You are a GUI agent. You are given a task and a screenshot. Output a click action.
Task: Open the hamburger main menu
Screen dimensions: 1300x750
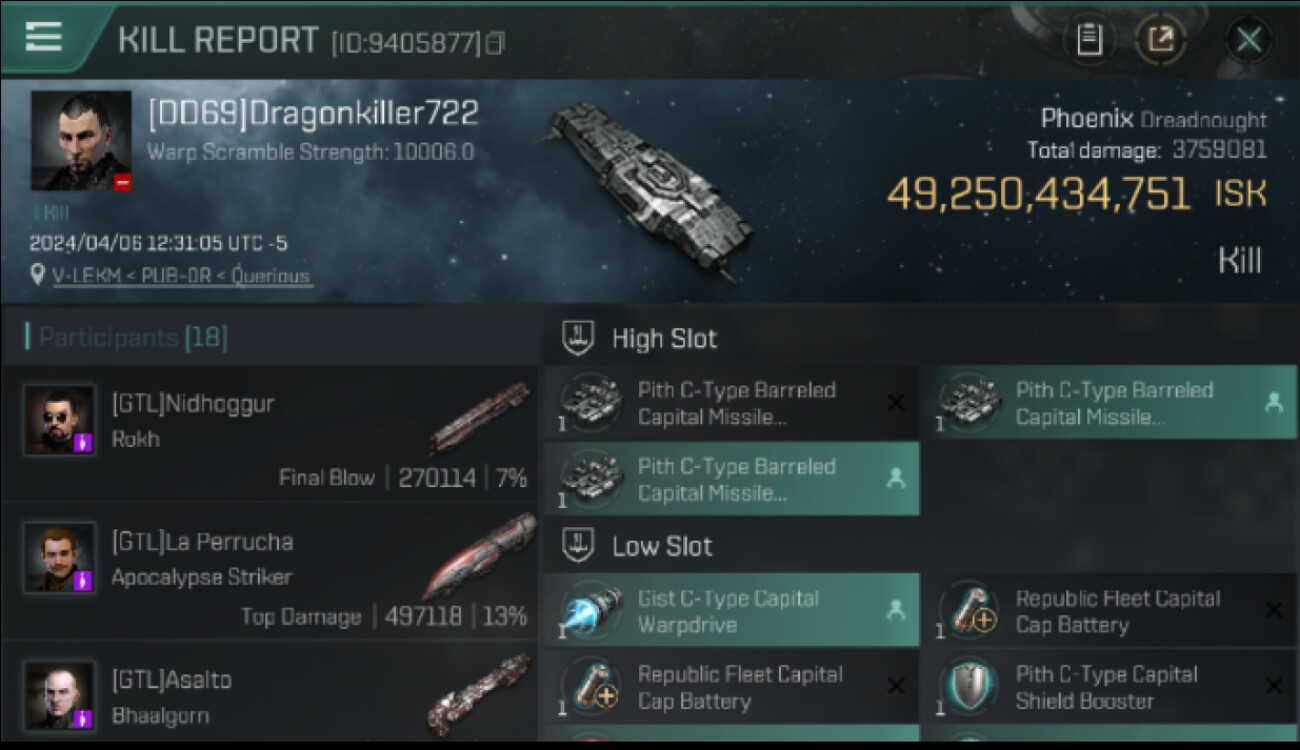43,37
